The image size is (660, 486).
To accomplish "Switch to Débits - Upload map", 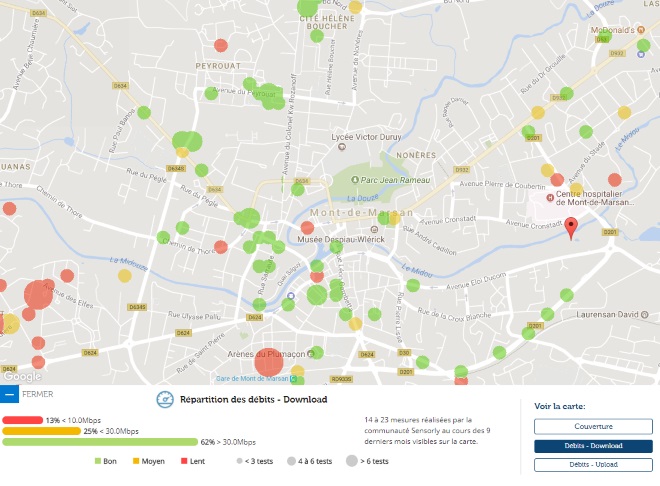I will pyautogui.click(x=593, y=465).
